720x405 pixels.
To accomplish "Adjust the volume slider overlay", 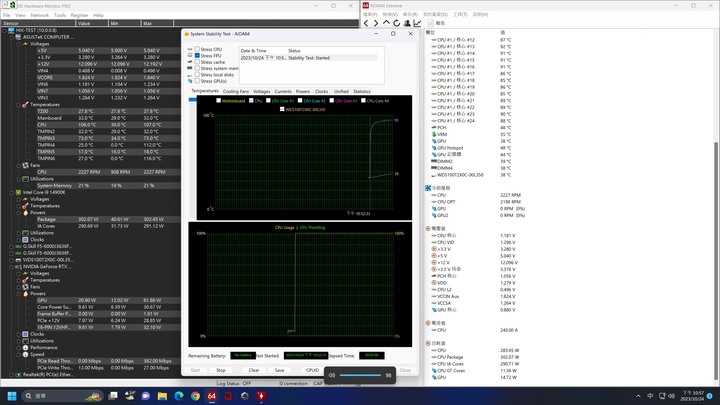I will pos(360,375).
